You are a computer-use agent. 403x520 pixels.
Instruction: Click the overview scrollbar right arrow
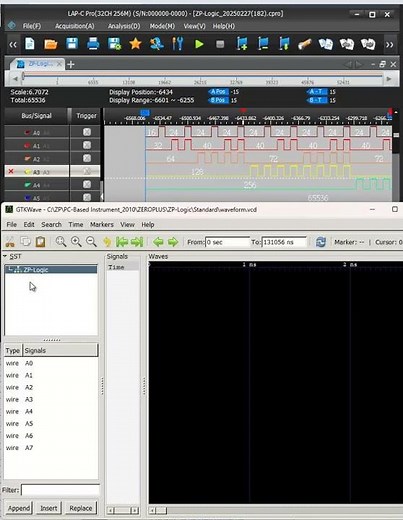click(x=389, y=79)
